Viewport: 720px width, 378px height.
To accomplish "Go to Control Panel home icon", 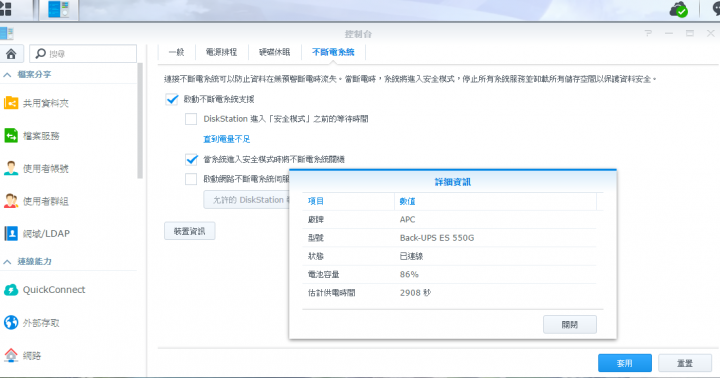I will point(11,54).
